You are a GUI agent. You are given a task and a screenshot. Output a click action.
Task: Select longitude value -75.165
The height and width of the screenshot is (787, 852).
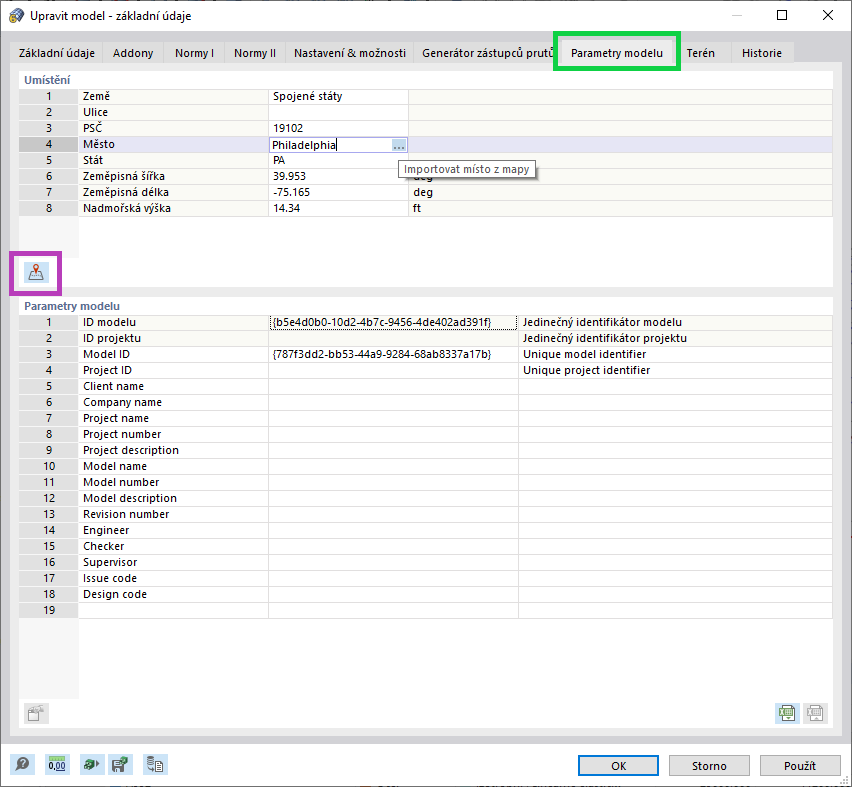pos(338,192)
